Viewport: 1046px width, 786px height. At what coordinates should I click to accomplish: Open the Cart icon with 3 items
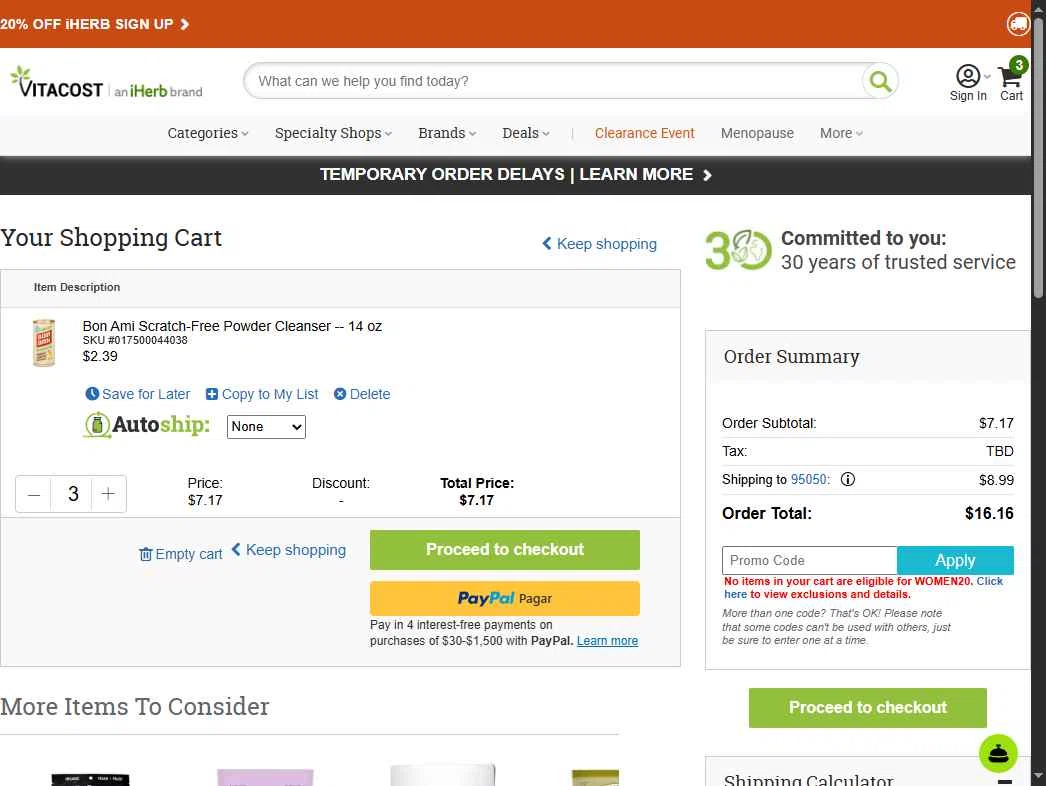(x=1012, y=80)
